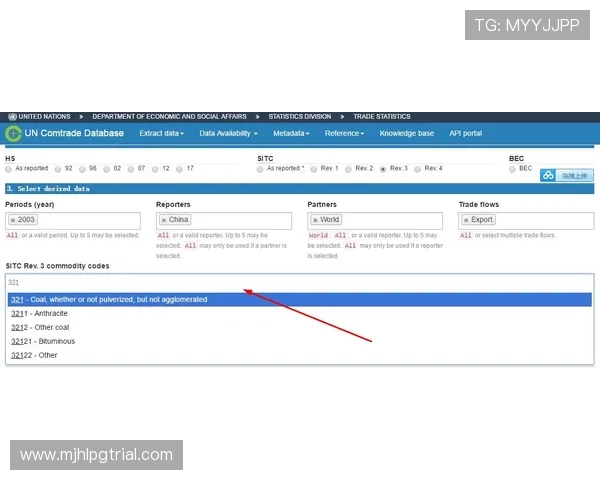The width and height of the screenshot is (600, 480).
Task: Click the United Nations emblem icon
Action: [11, 117]
